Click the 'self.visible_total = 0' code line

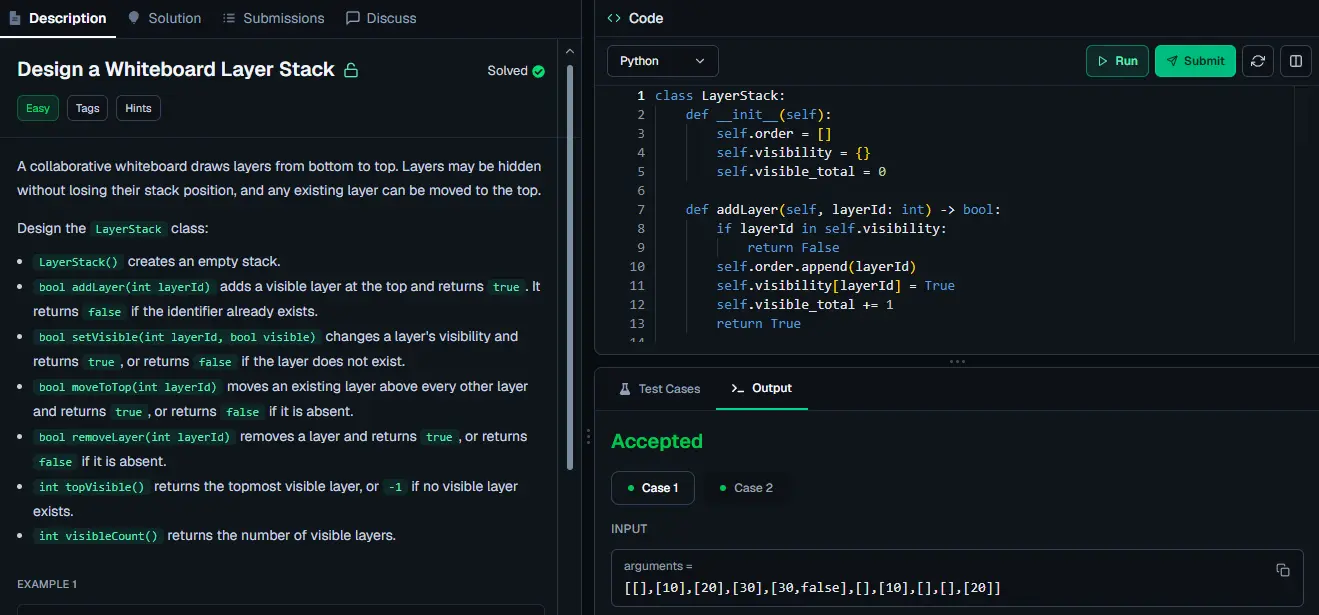point(801,171)
